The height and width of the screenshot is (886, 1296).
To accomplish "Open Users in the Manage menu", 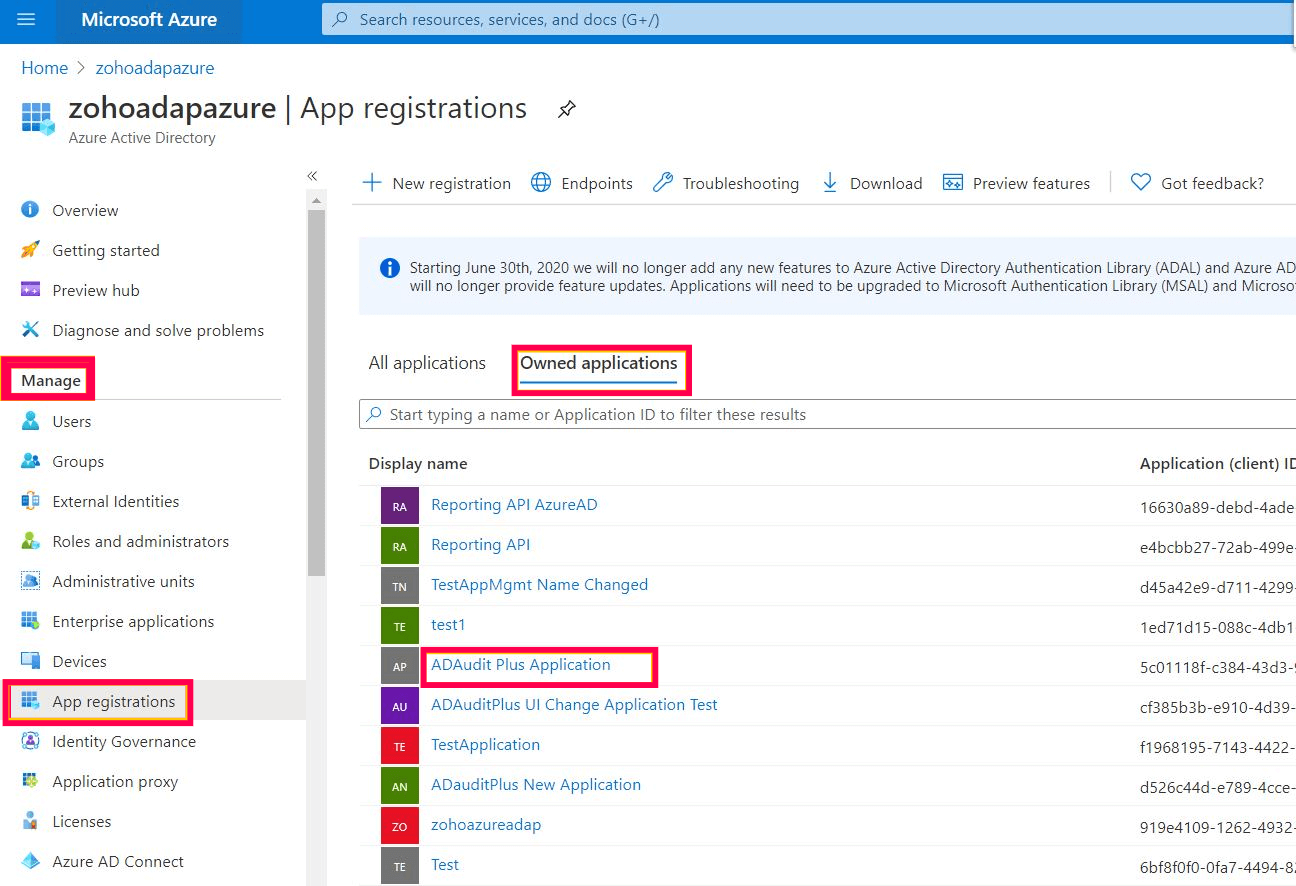I will point(71,422).
